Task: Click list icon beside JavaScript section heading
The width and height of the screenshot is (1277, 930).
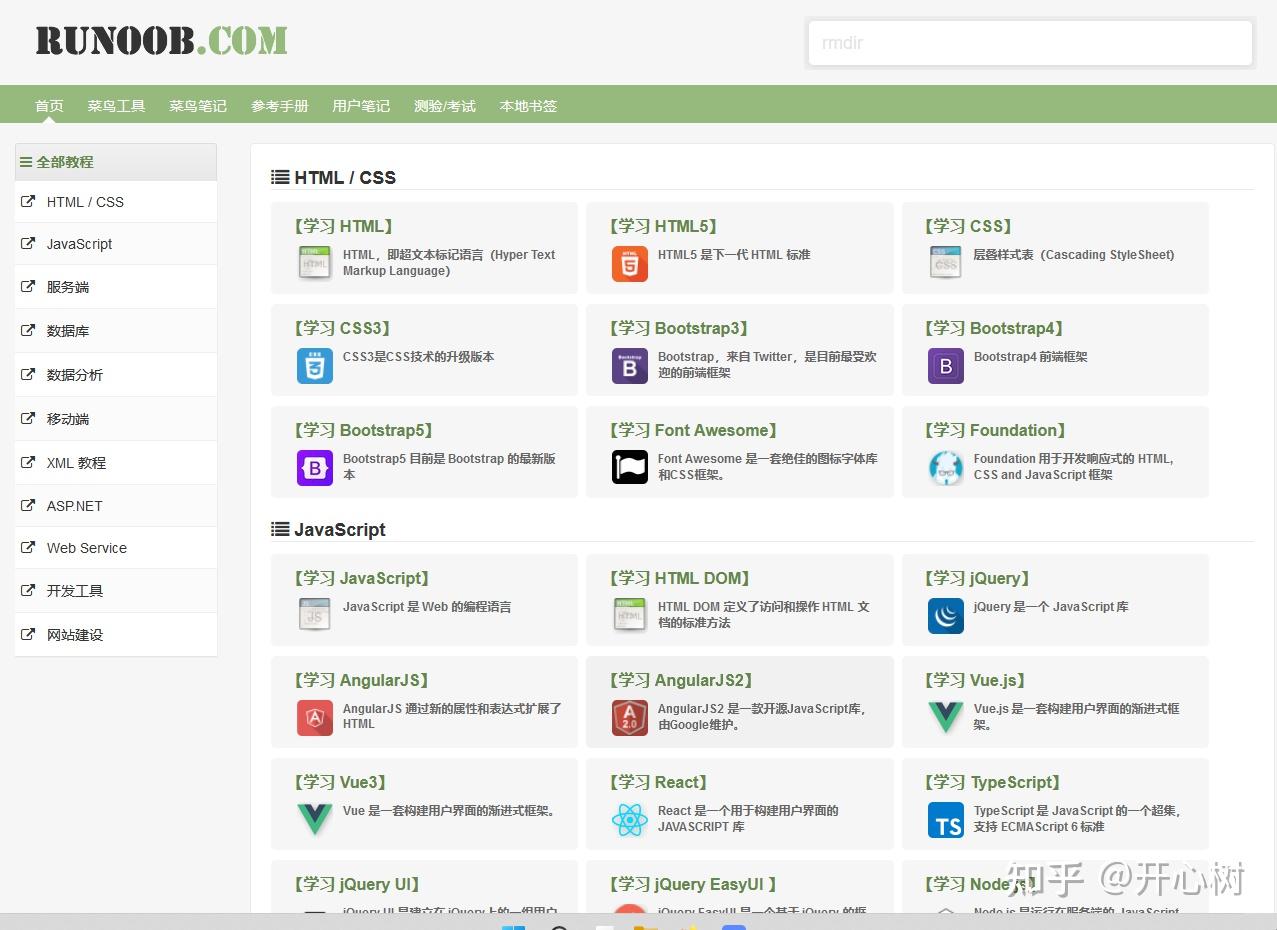Action: (x=280, y=529)
